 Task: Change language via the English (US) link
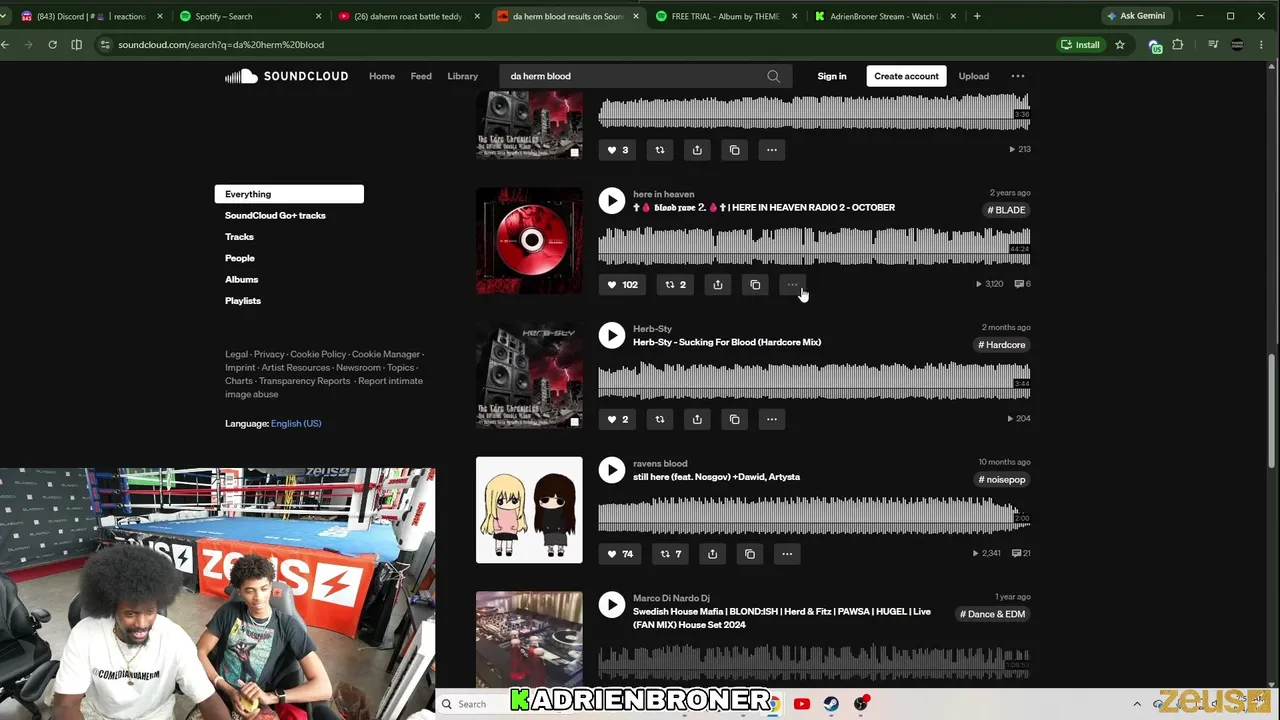[x=296, y=423]
